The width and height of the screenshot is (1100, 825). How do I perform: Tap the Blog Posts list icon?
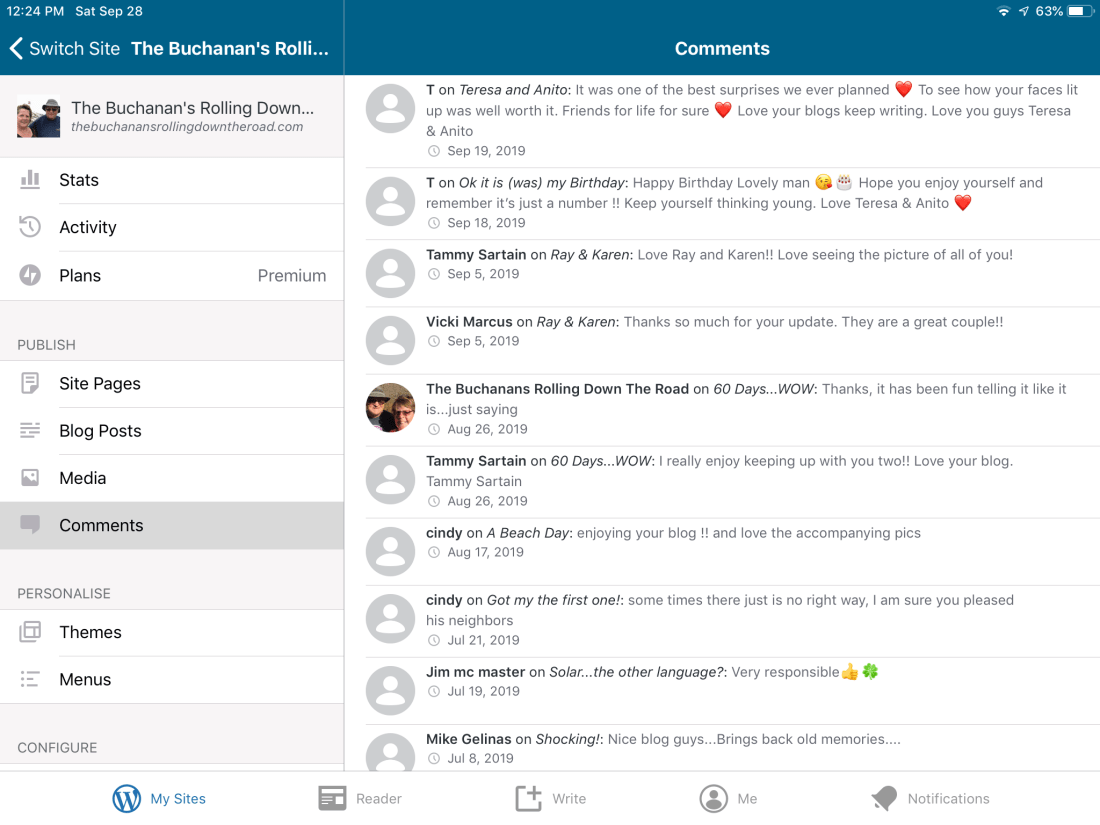coord(30,431)
